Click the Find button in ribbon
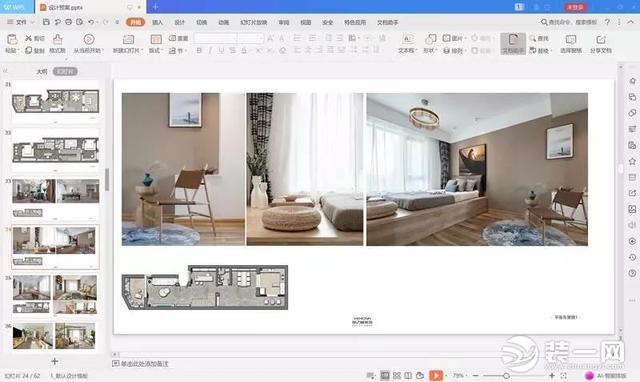Viewport: 640px width, 382px height. click(x=539, y=38)
